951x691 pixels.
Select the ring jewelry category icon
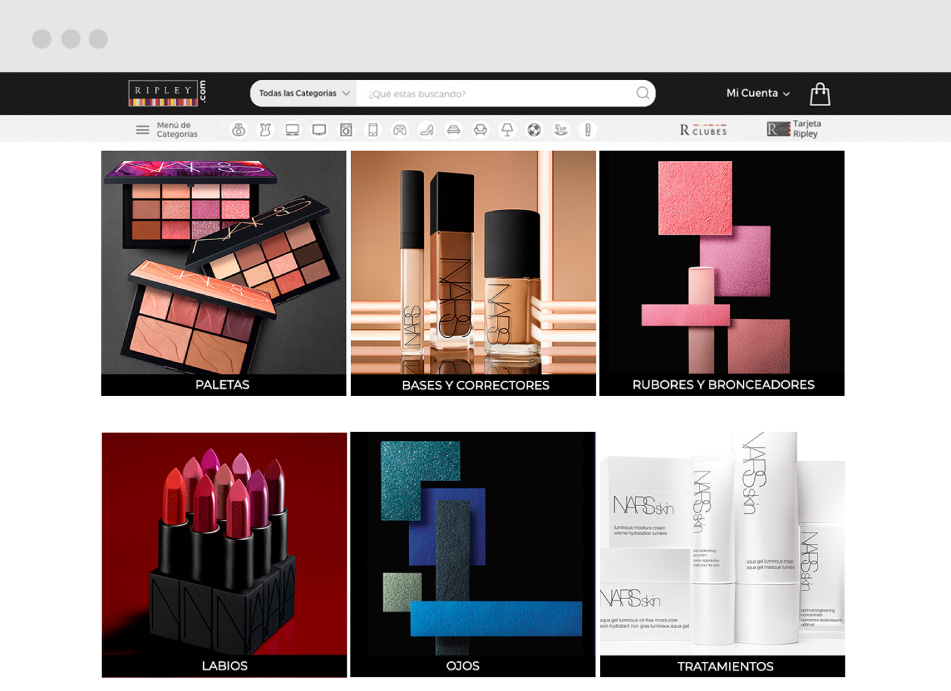[x=239, y=130]
